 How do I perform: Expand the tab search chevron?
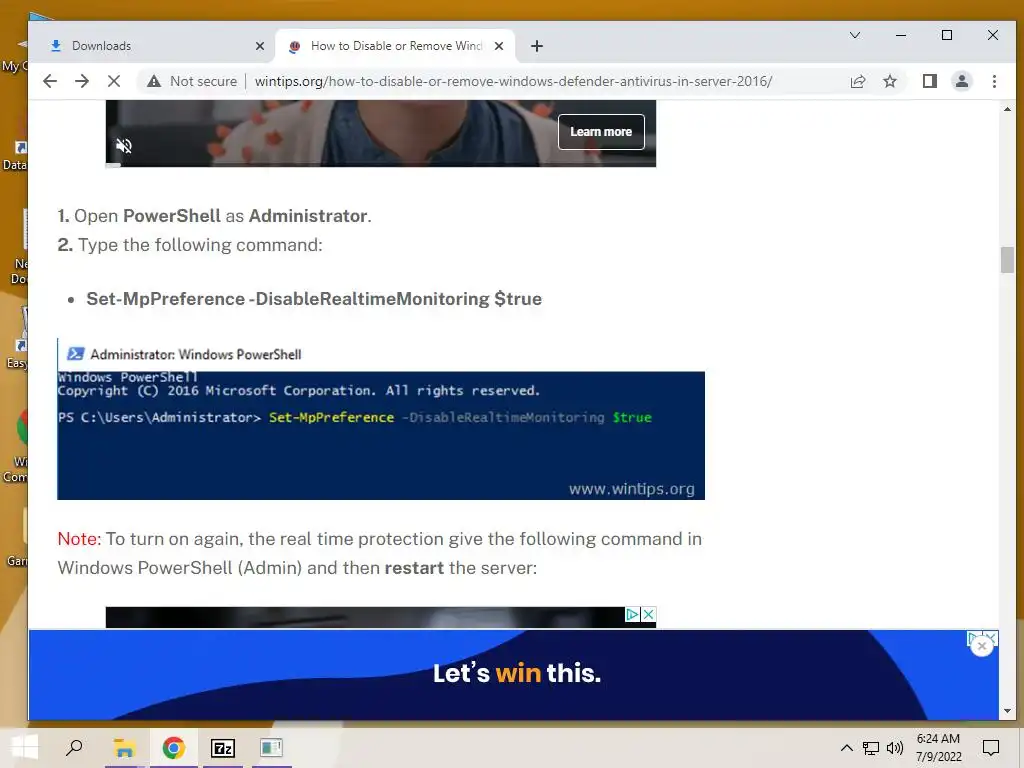point(854,35)
